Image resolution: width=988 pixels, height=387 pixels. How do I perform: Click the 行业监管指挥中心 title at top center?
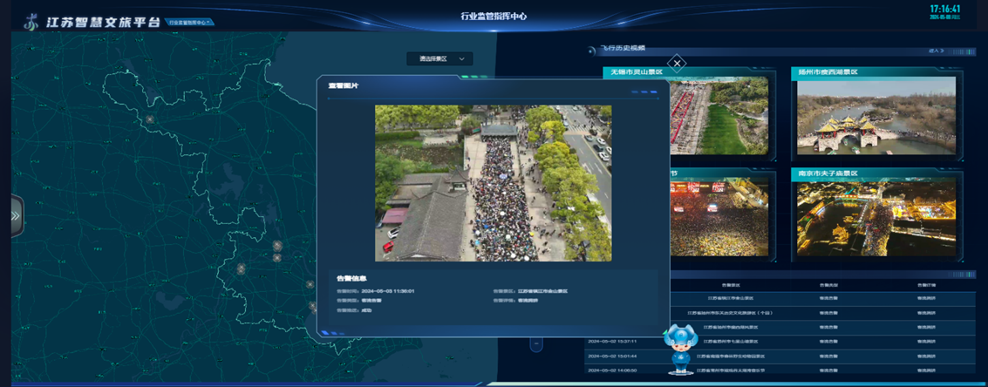pos(493,16)
